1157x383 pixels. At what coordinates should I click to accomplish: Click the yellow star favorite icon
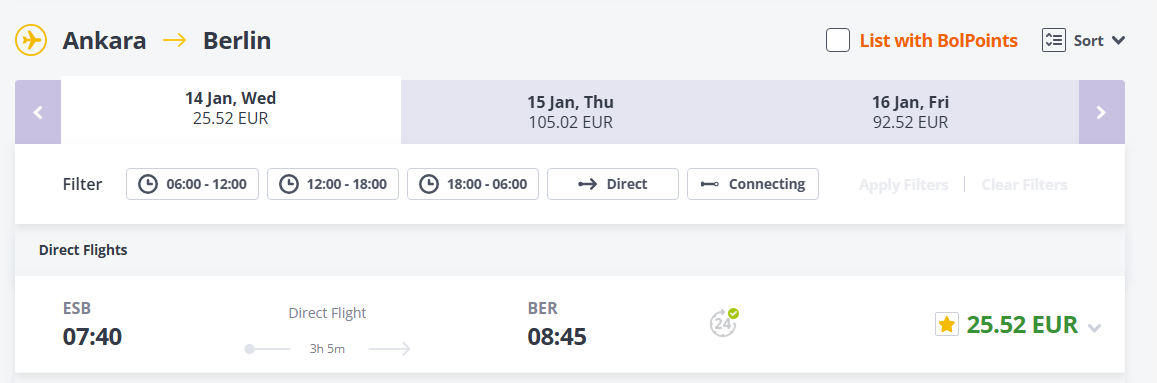tap(947, 324)
